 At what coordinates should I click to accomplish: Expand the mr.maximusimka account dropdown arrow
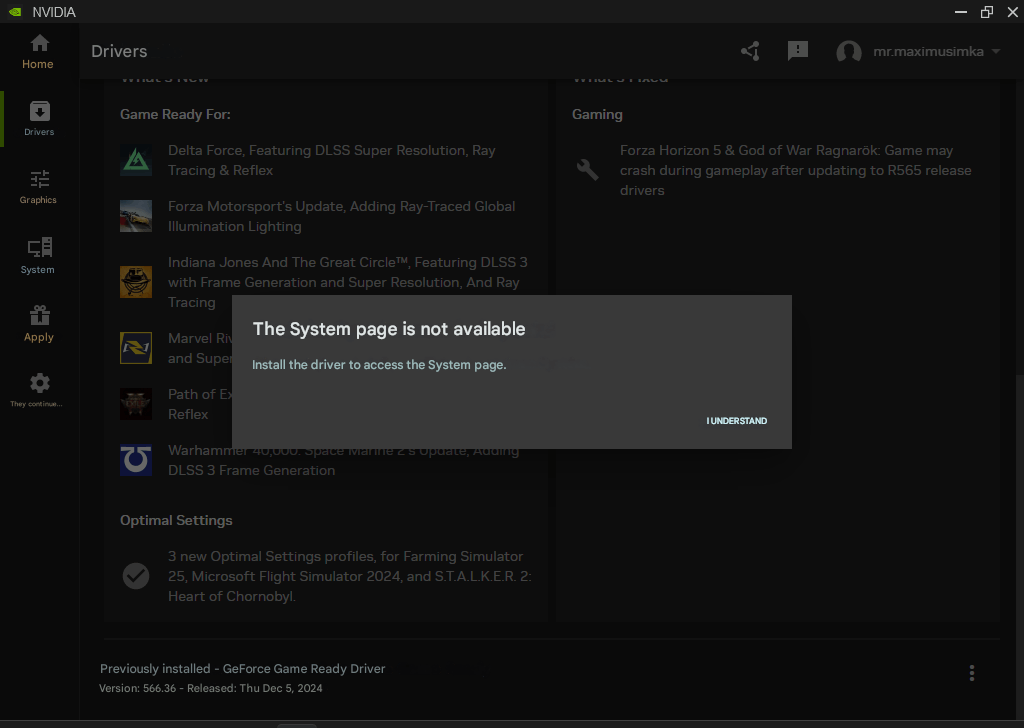[x=996, y=51]
